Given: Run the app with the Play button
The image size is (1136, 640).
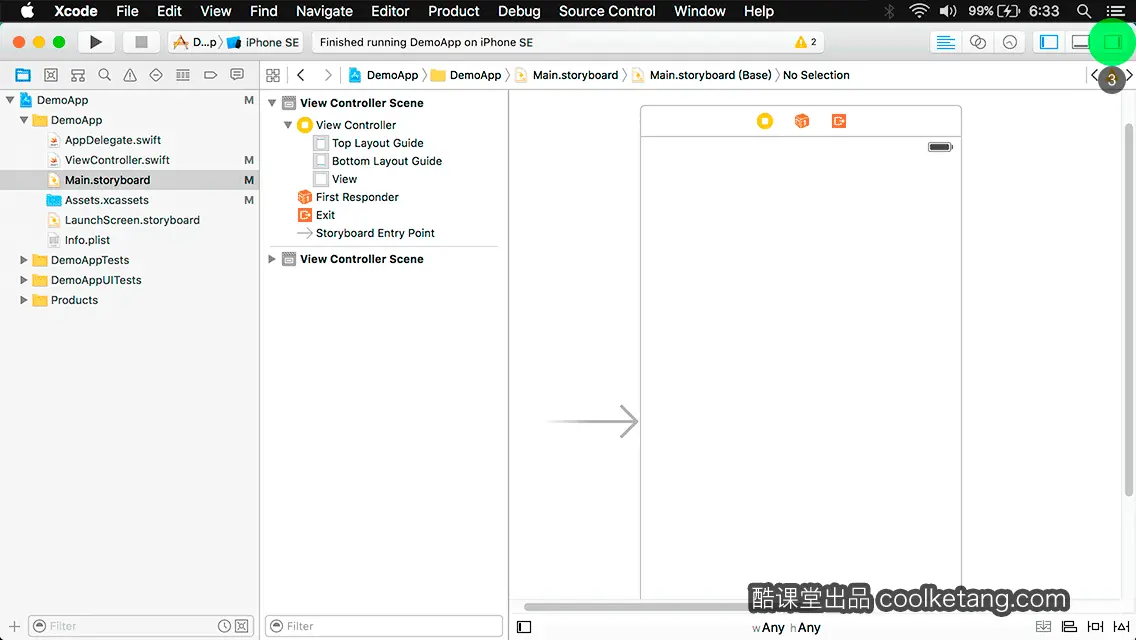Looking at the screenshot, I should [96, 42].
